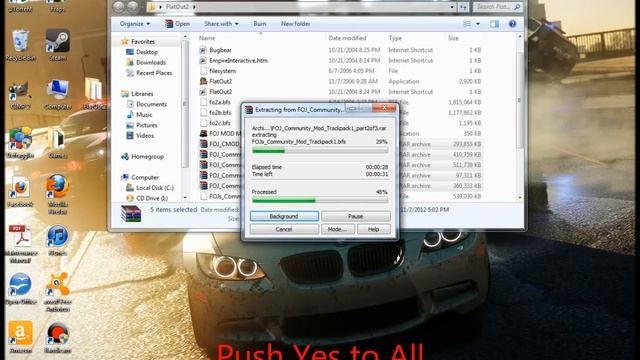Open the red disc shortcut beside Amazon
This screenshot has width=640, height=360.
(57, 338)
